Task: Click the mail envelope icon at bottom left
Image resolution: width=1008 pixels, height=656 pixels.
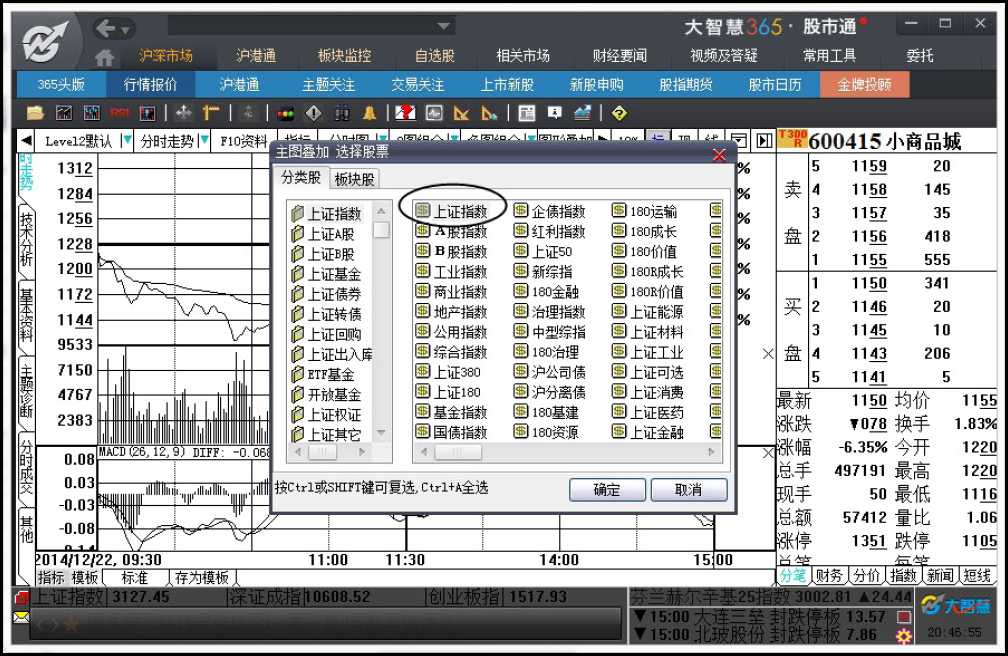Action: [x=21, y=618]
